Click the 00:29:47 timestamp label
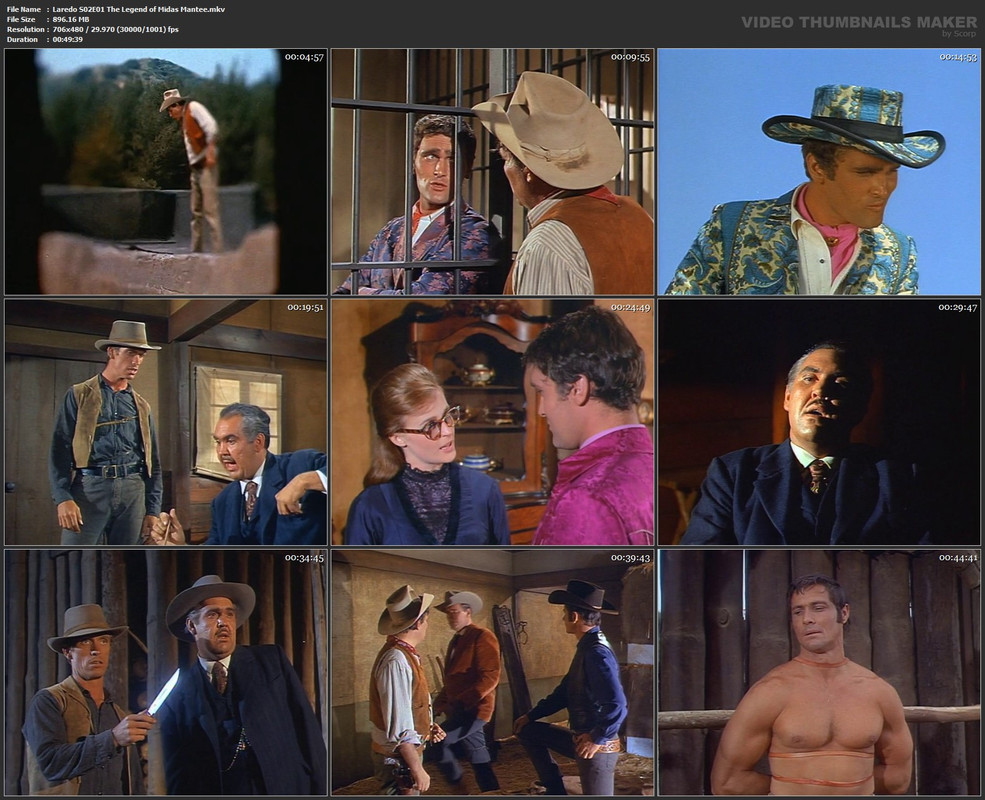The image size is (985, 800). click(958, 308)
